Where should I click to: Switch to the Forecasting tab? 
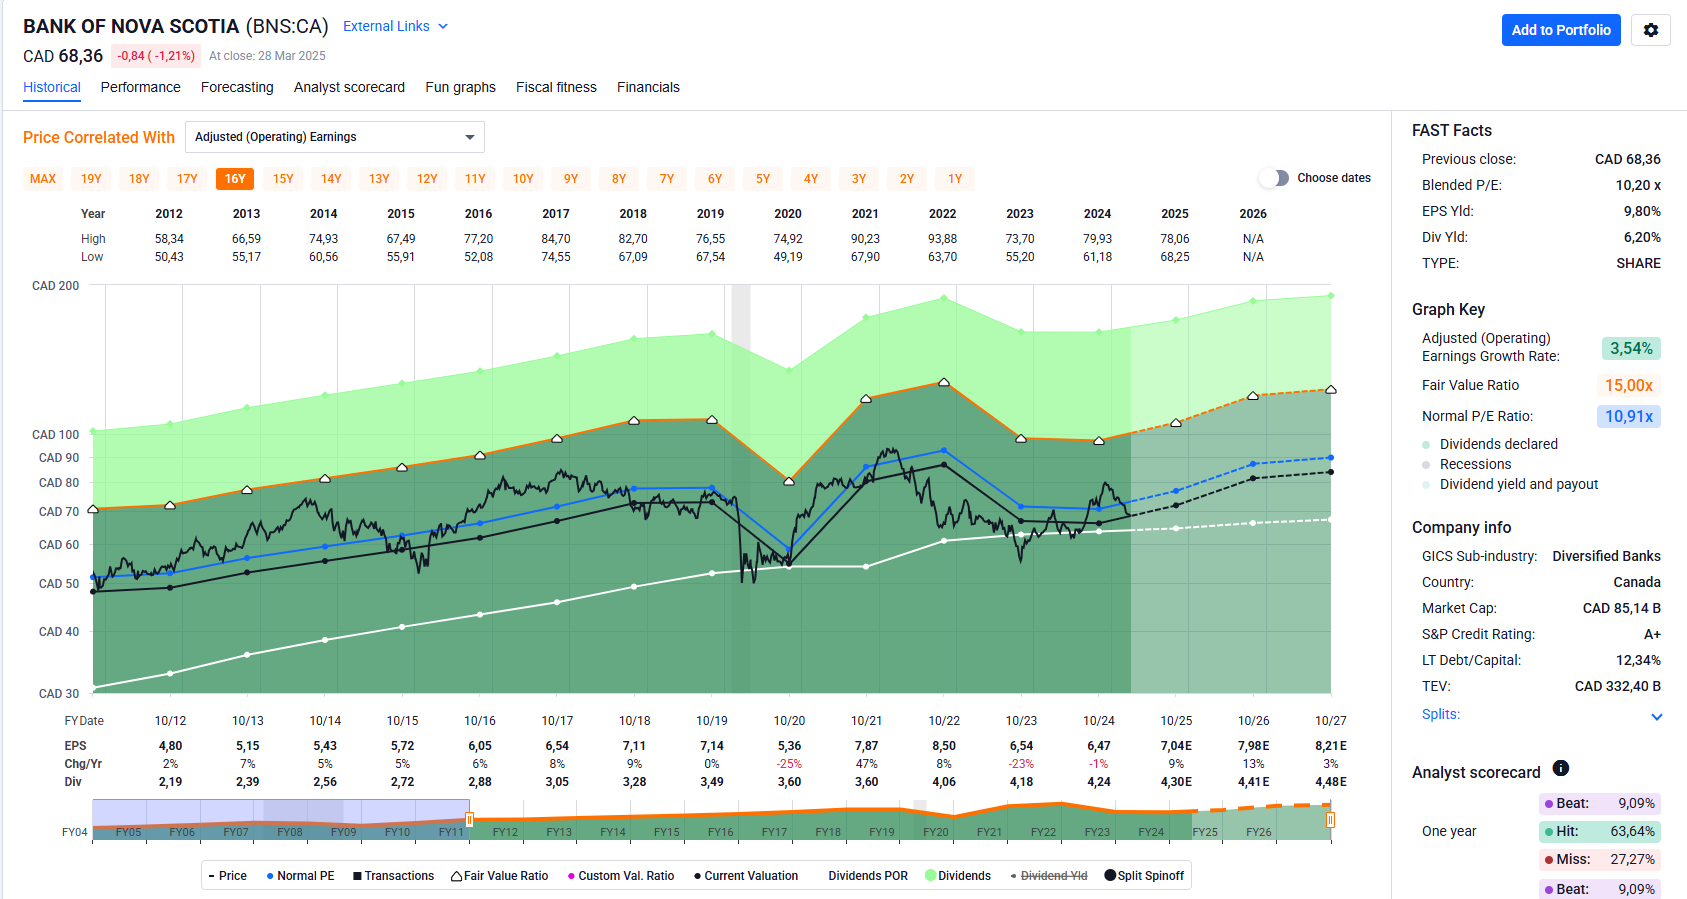click(x=237, y=88)
